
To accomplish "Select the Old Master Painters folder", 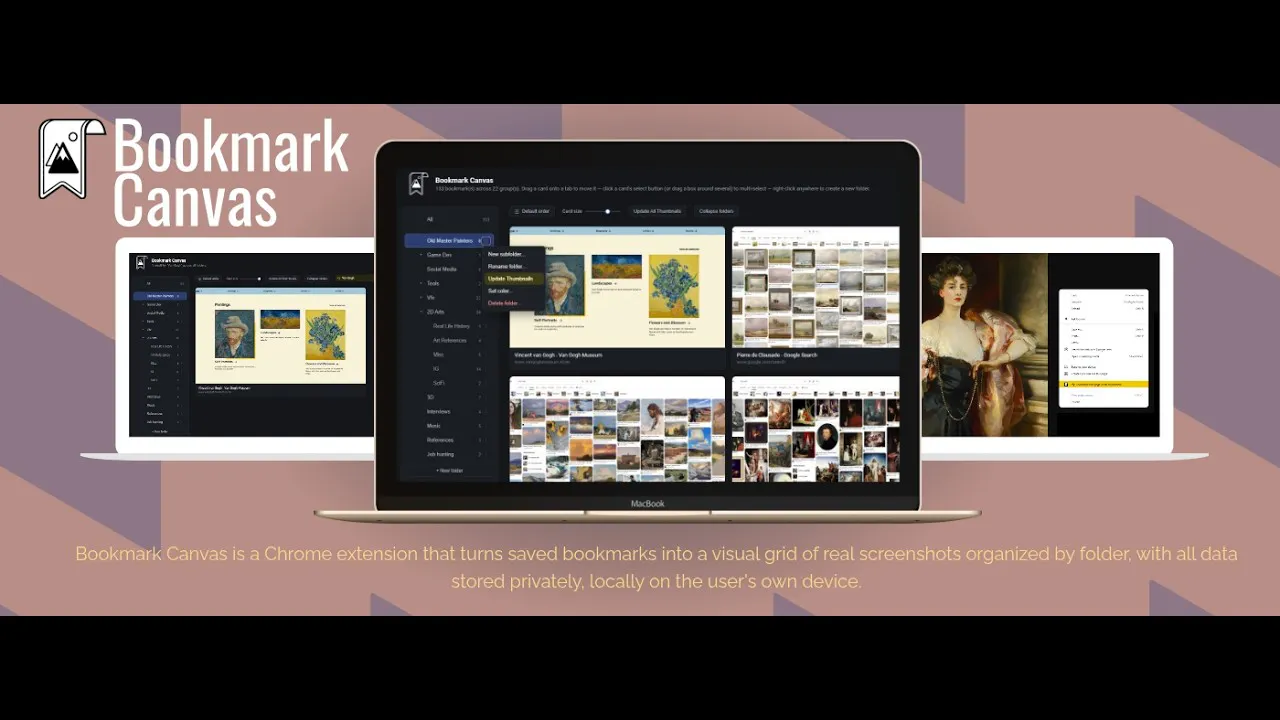I will 449,240.
